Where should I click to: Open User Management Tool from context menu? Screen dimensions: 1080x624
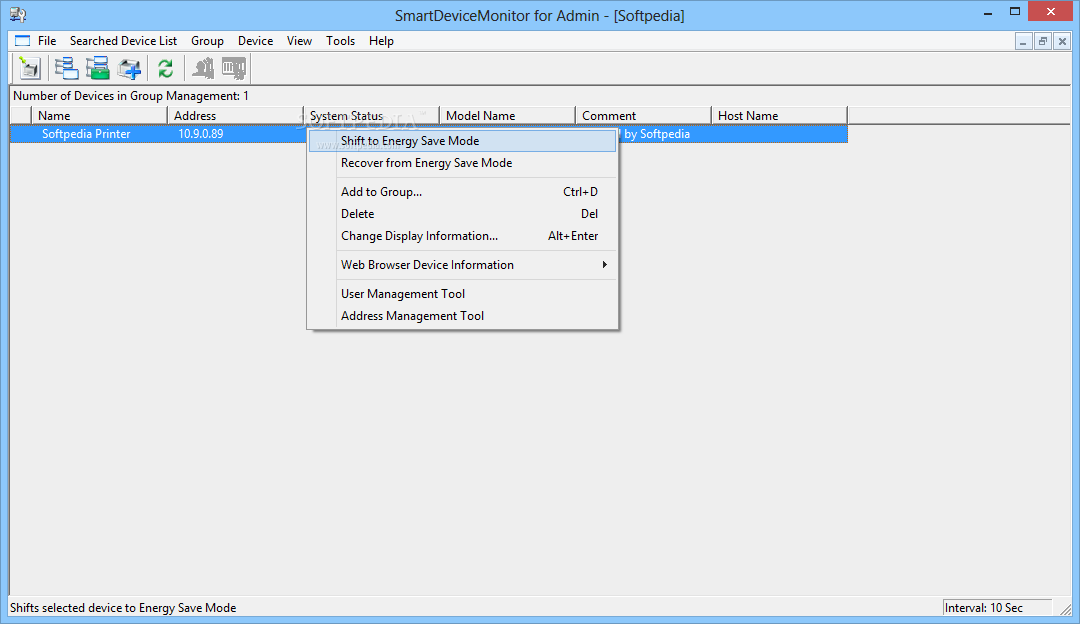(x=462, y=293)
